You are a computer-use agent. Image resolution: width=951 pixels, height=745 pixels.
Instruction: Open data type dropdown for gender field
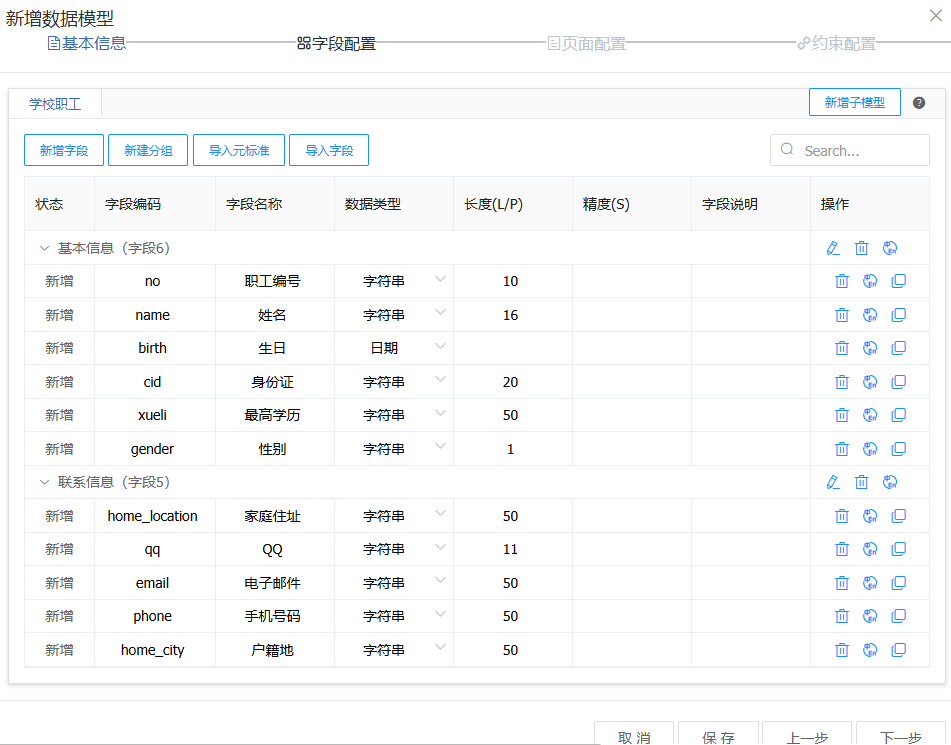point(393,449)
